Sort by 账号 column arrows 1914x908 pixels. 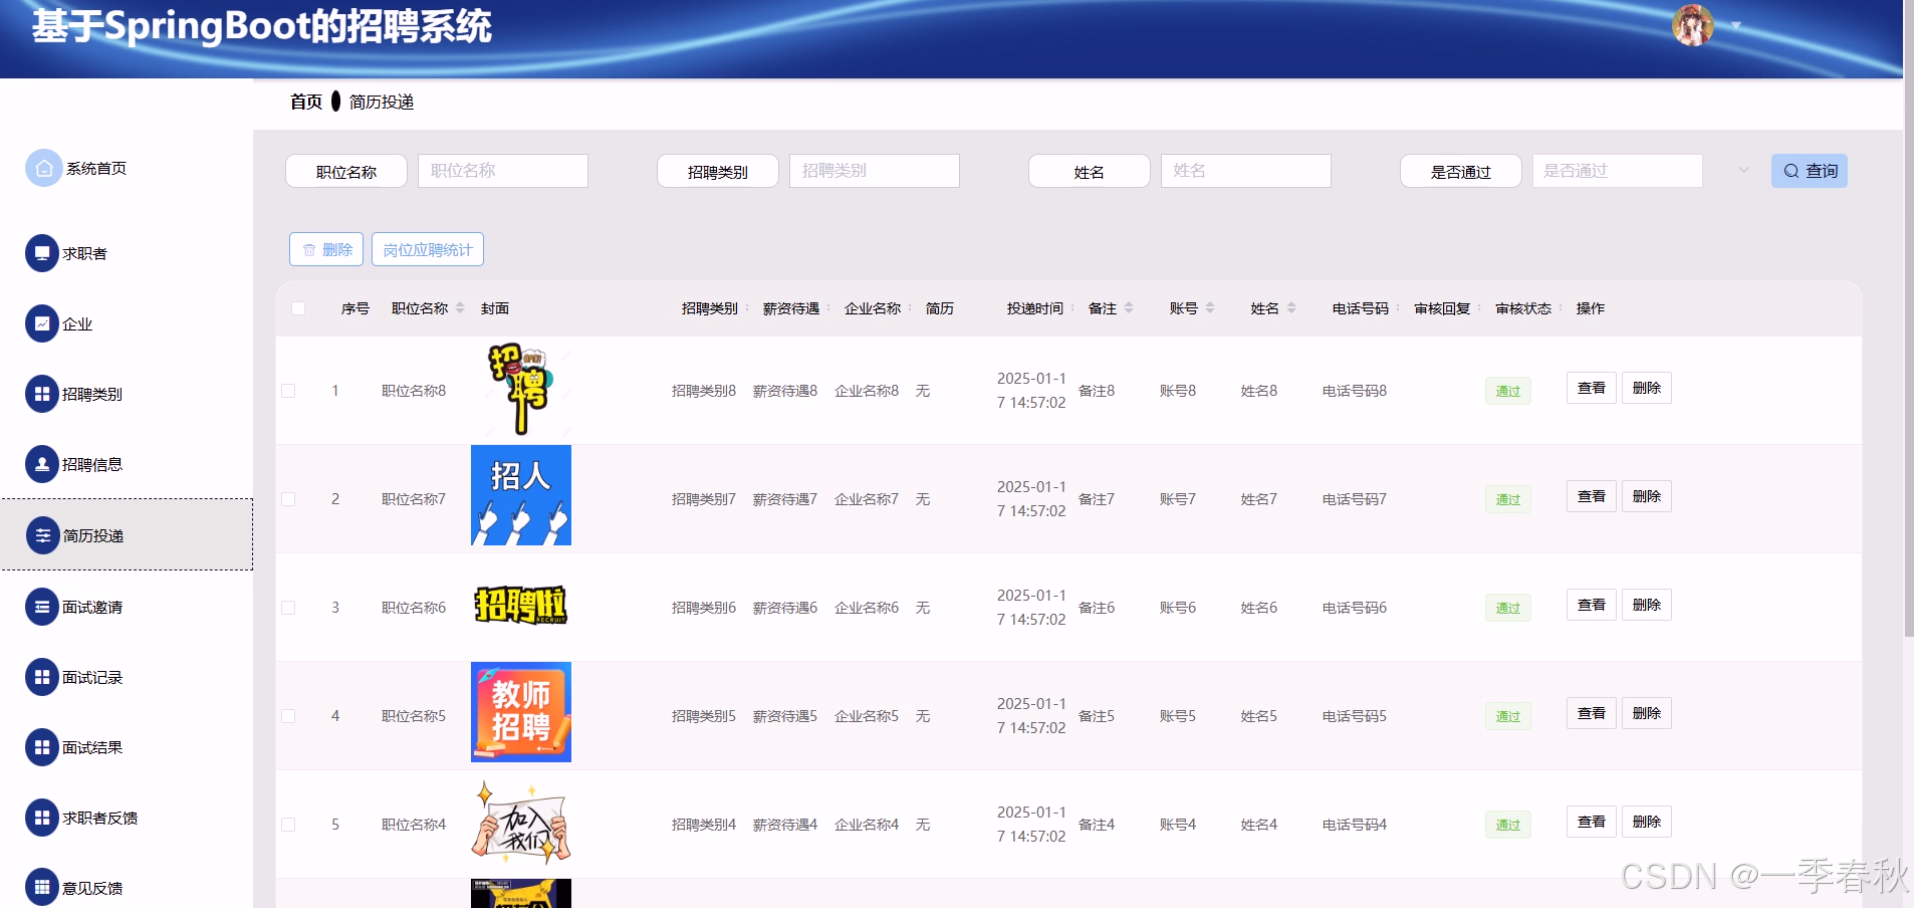point(1210,308)
